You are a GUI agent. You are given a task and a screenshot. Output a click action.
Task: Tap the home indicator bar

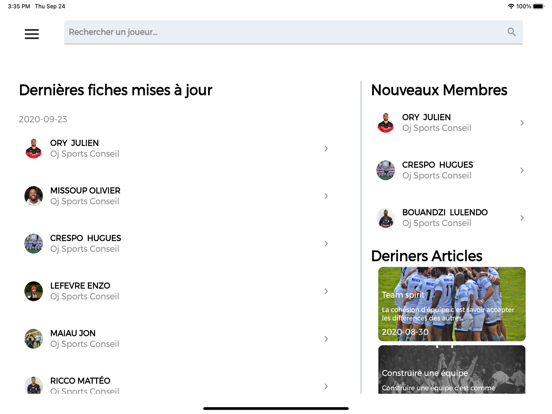(276, 408)
